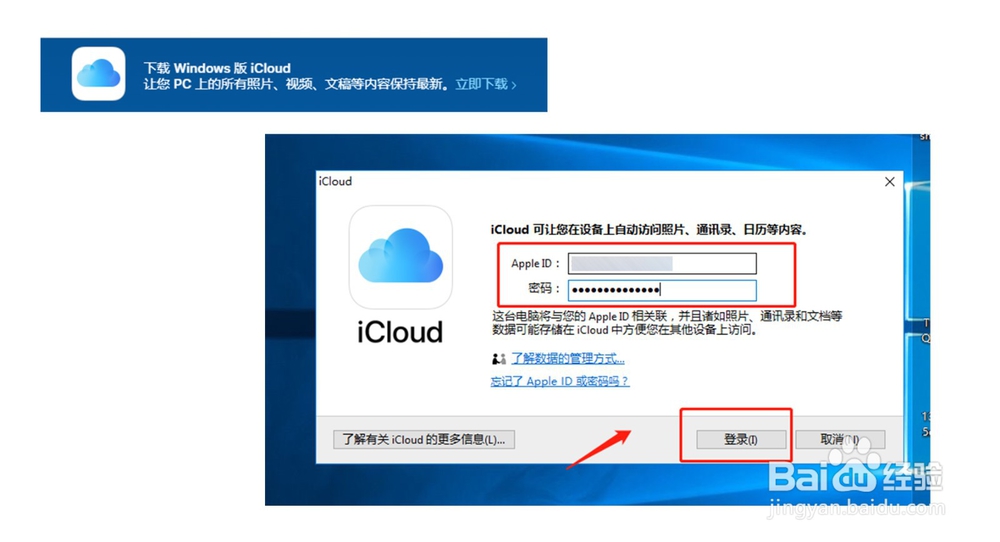Click the iCloud 可让您在设备上自动访问 description line
Screen dimensions: 1000x542
(x=649, y=230)
